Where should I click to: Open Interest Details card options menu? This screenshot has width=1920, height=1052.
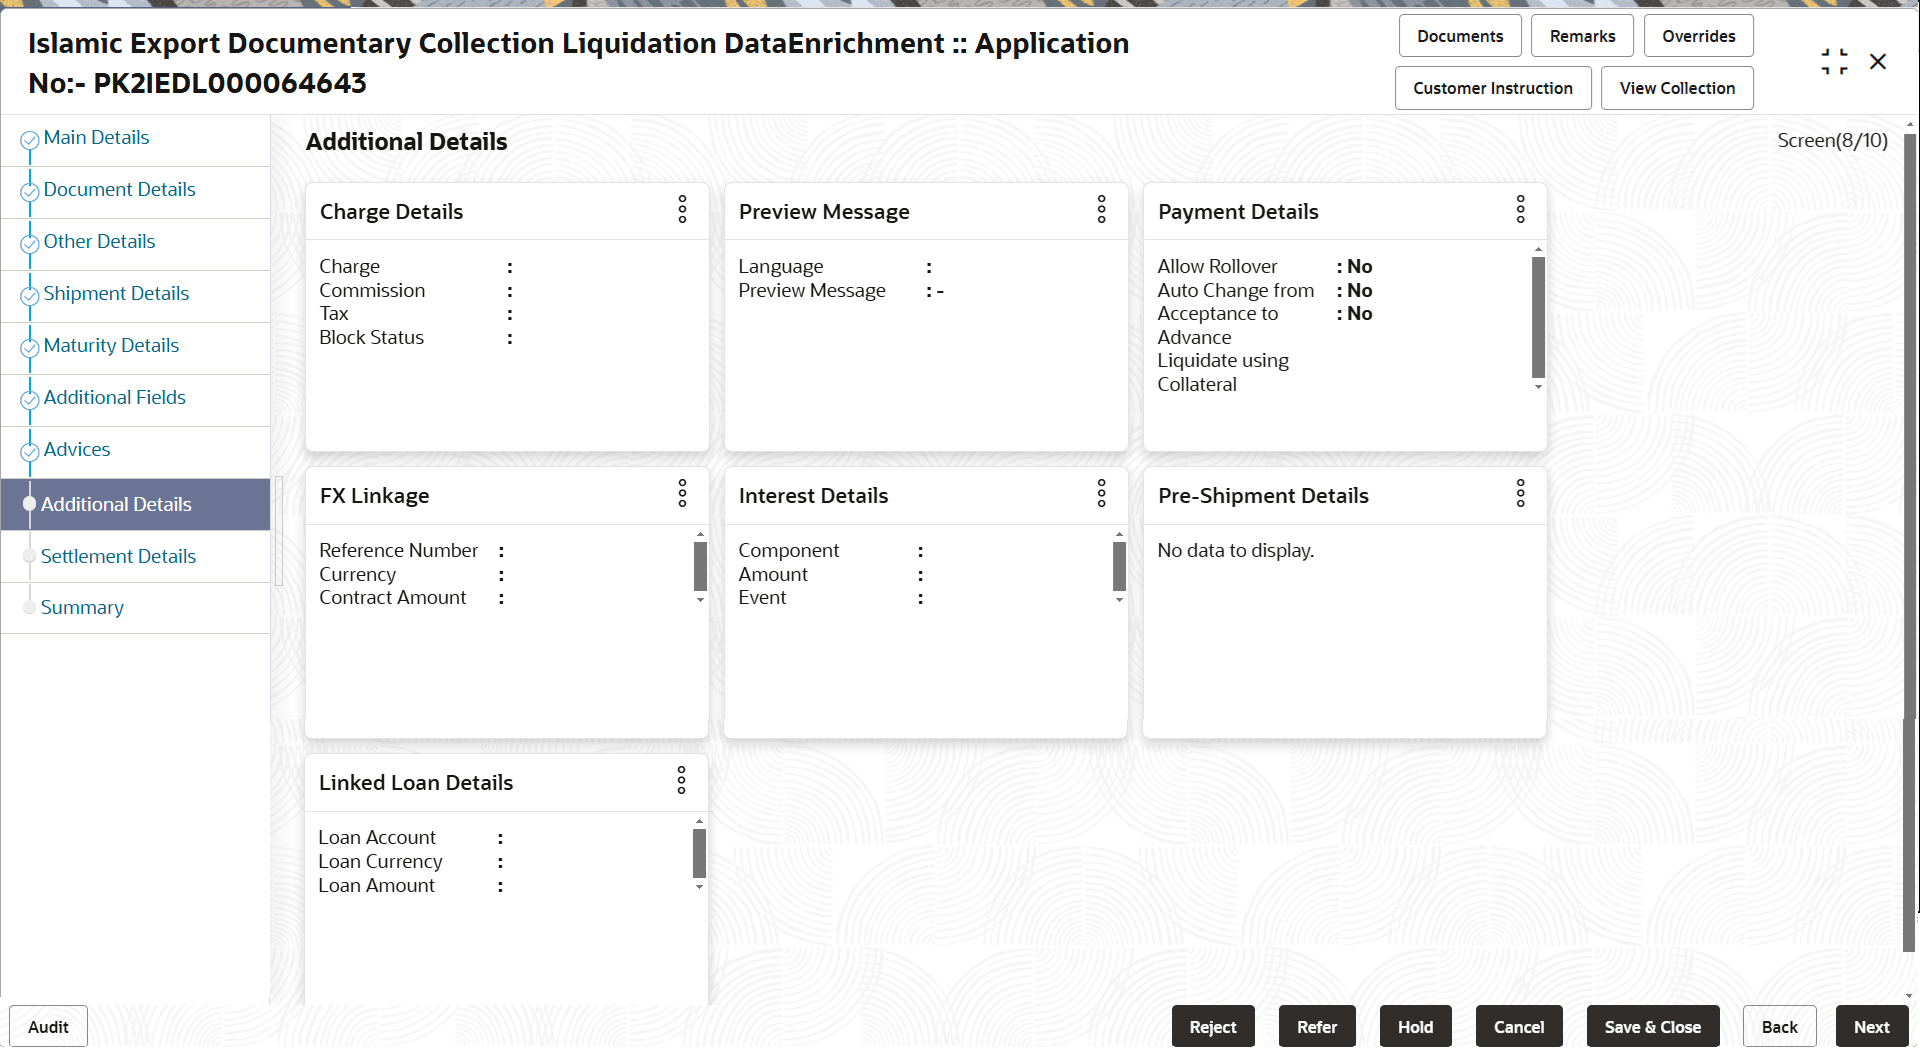(x=1101, y=494)
